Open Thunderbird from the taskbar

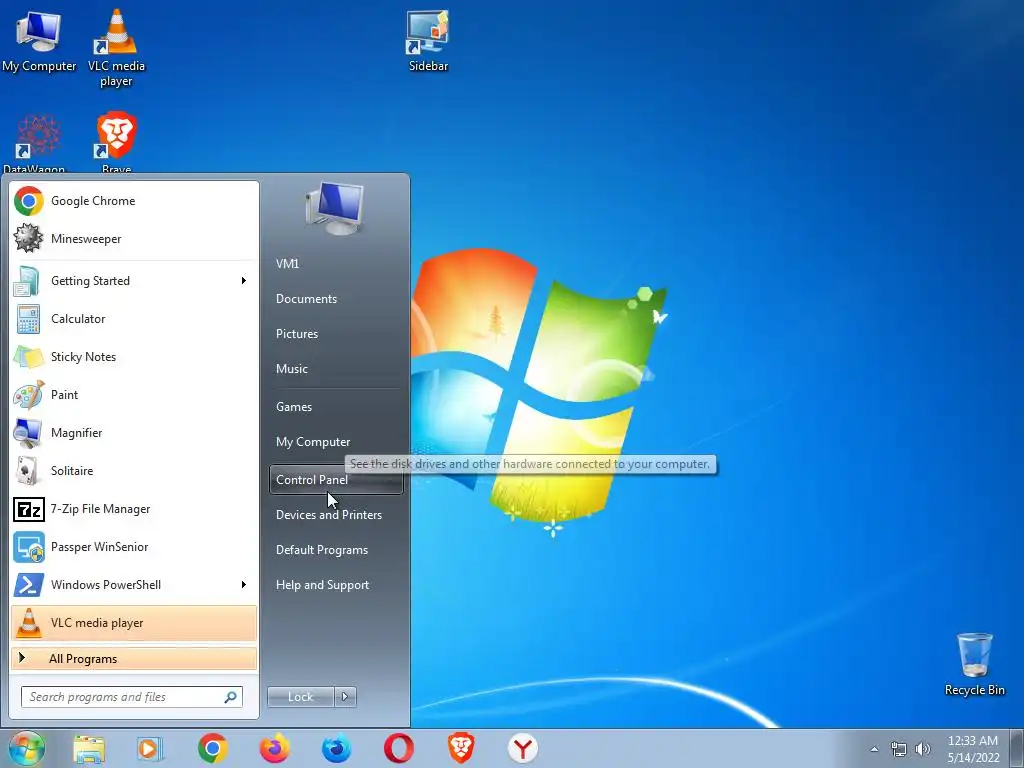pyautogui.click(x=336, y=748)
